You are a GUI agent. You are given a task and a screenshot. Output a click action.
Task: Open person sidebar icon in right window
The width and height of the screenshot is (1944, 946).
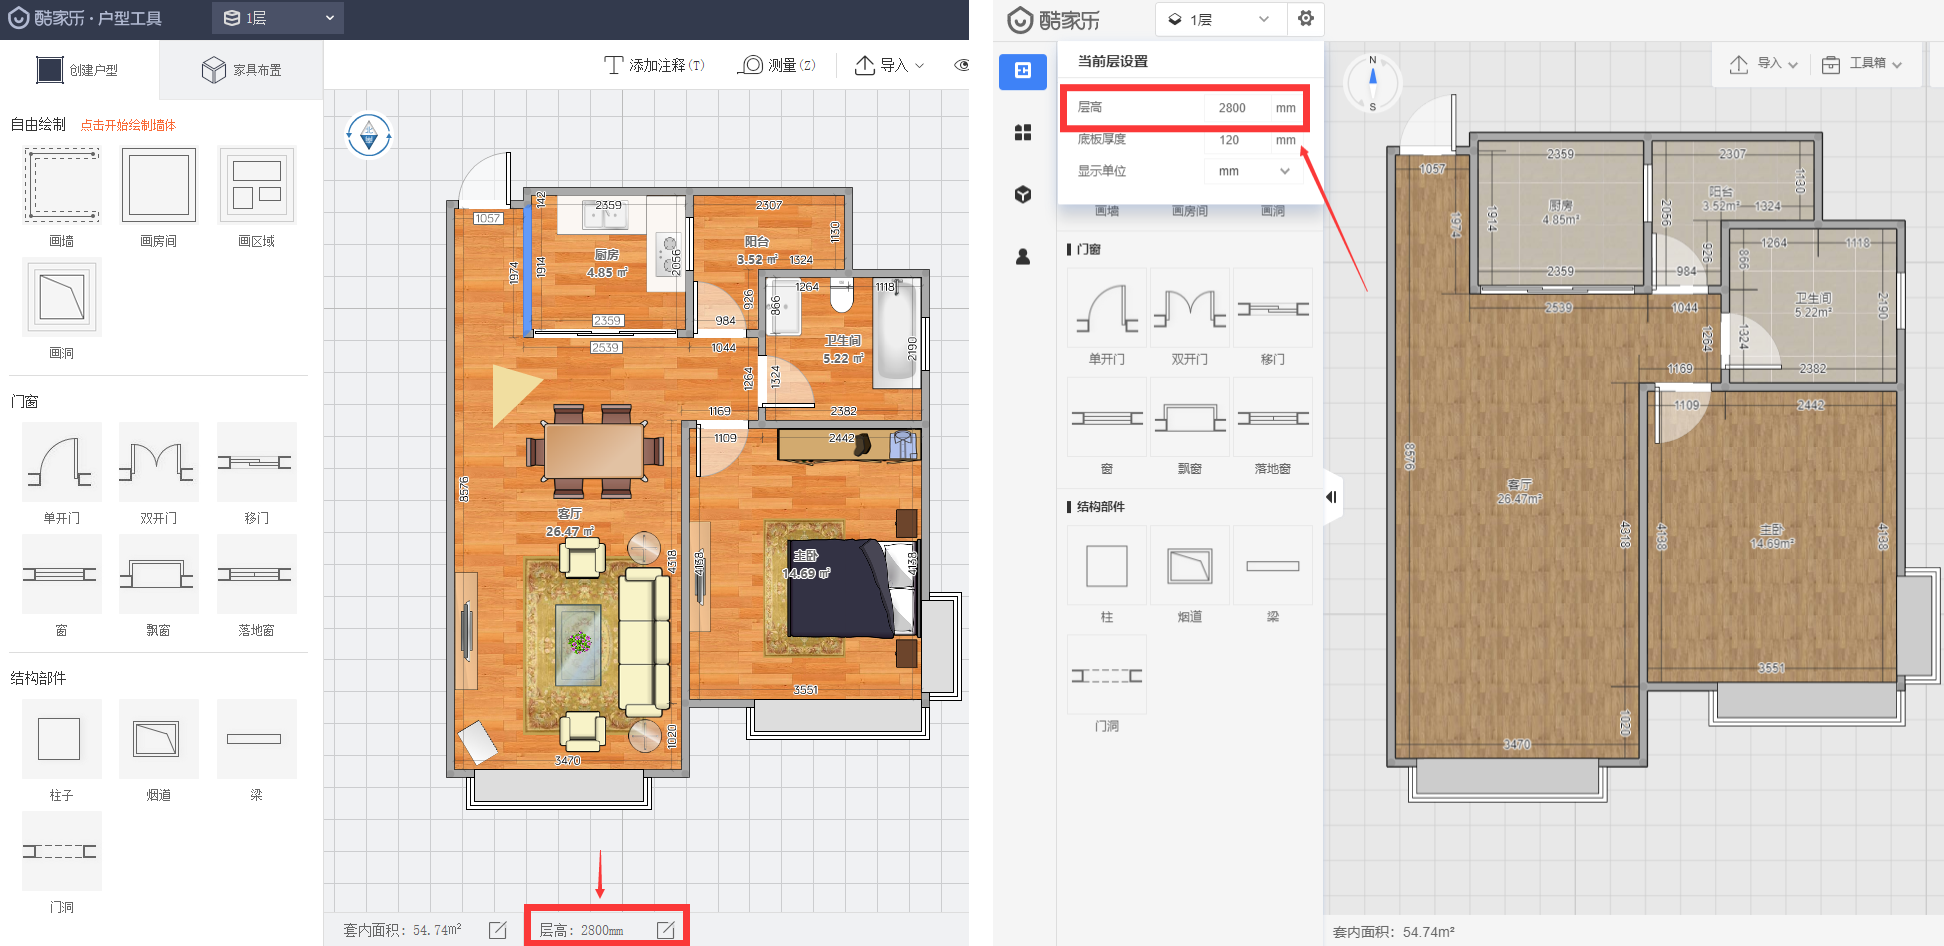tap(1023, 257)
